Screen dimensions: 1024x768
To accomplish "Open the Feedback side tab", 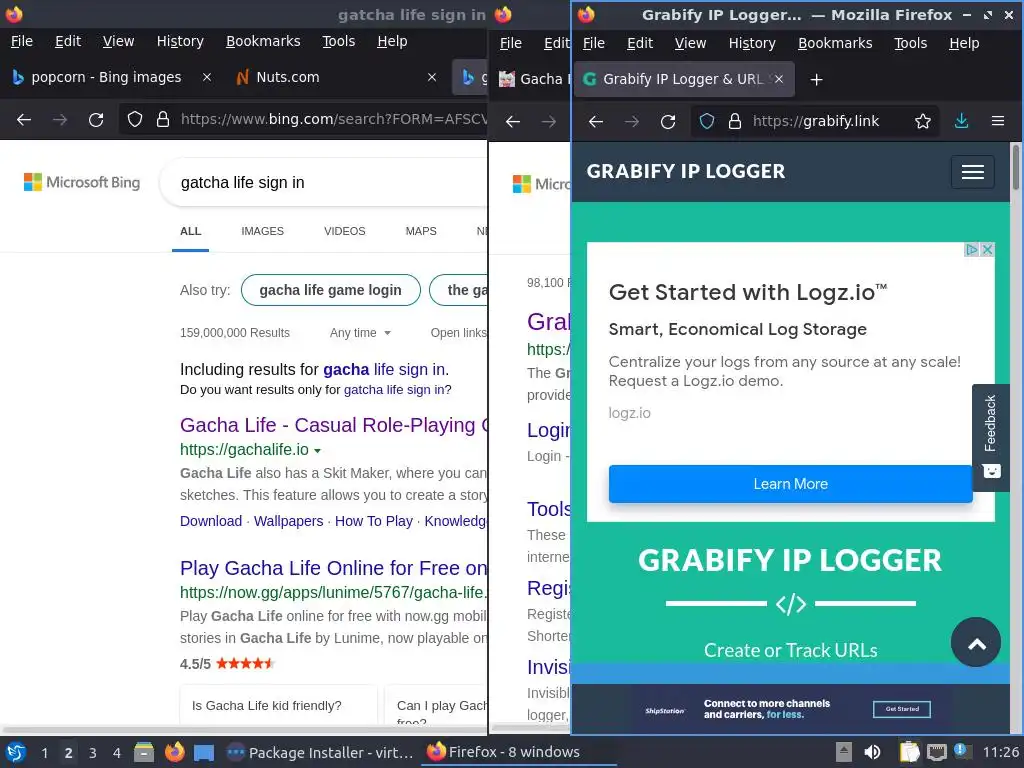I will [x=991, y=437].
